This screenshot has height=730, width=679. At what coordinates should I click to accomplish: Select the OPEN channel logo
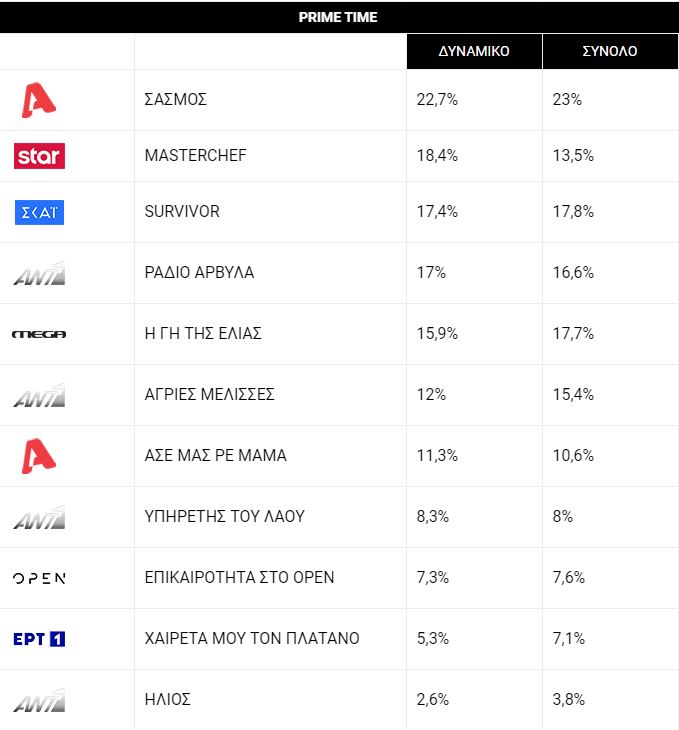[39, 578]
